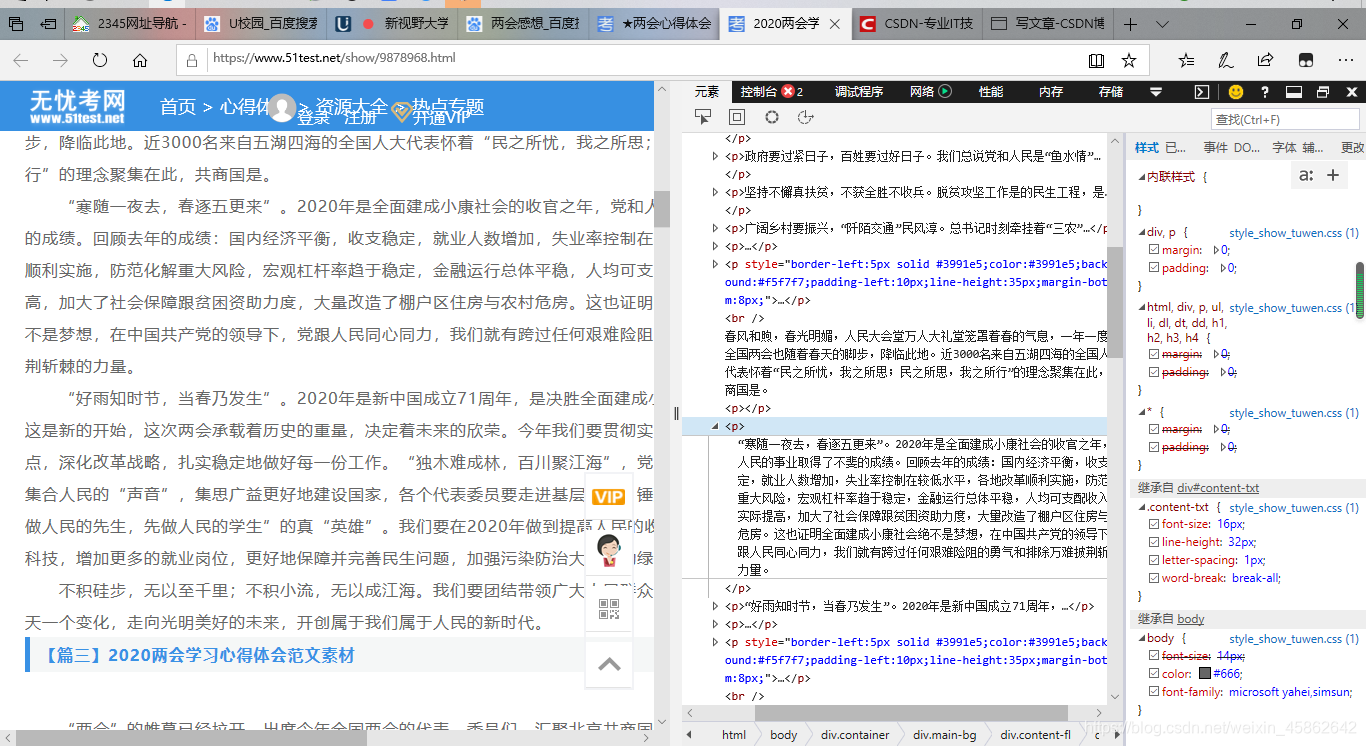This screenshot has width=1366, height=746.
Task: Follow the div#content-txt inherited link
Action: pos(1218,488)
